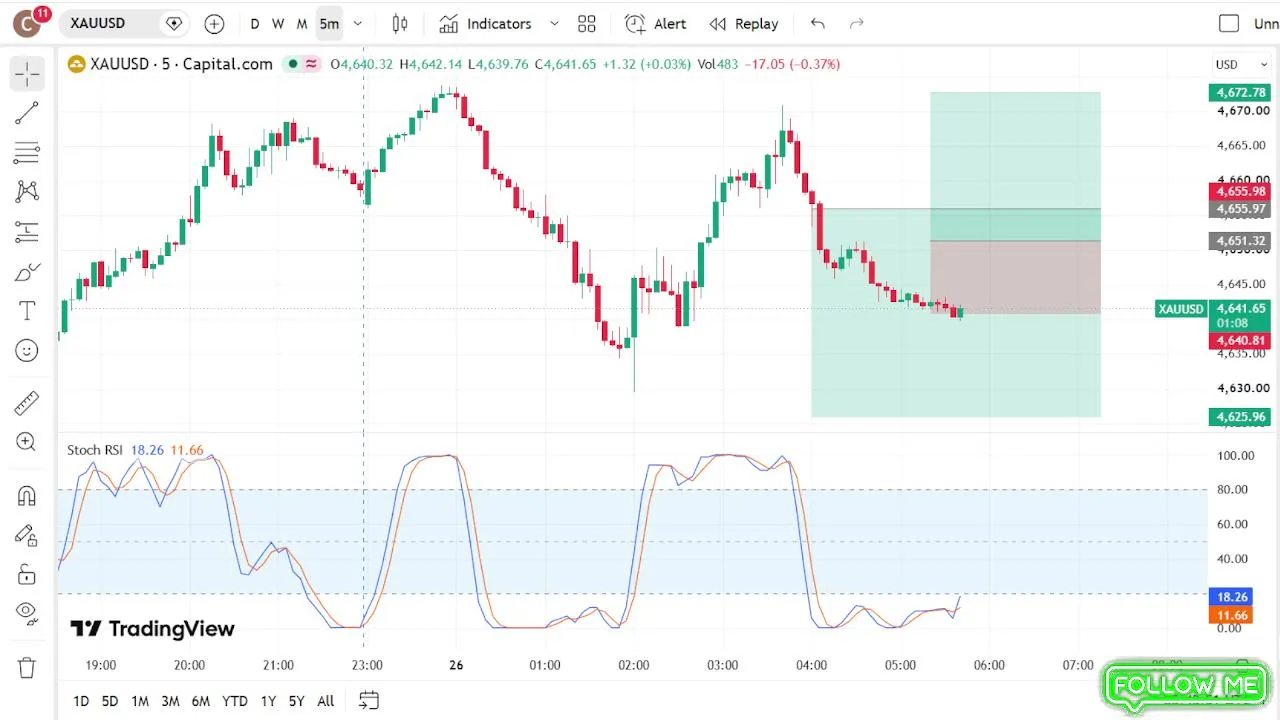Click the FOLLOW ME button

click(x=1185, y=686)
